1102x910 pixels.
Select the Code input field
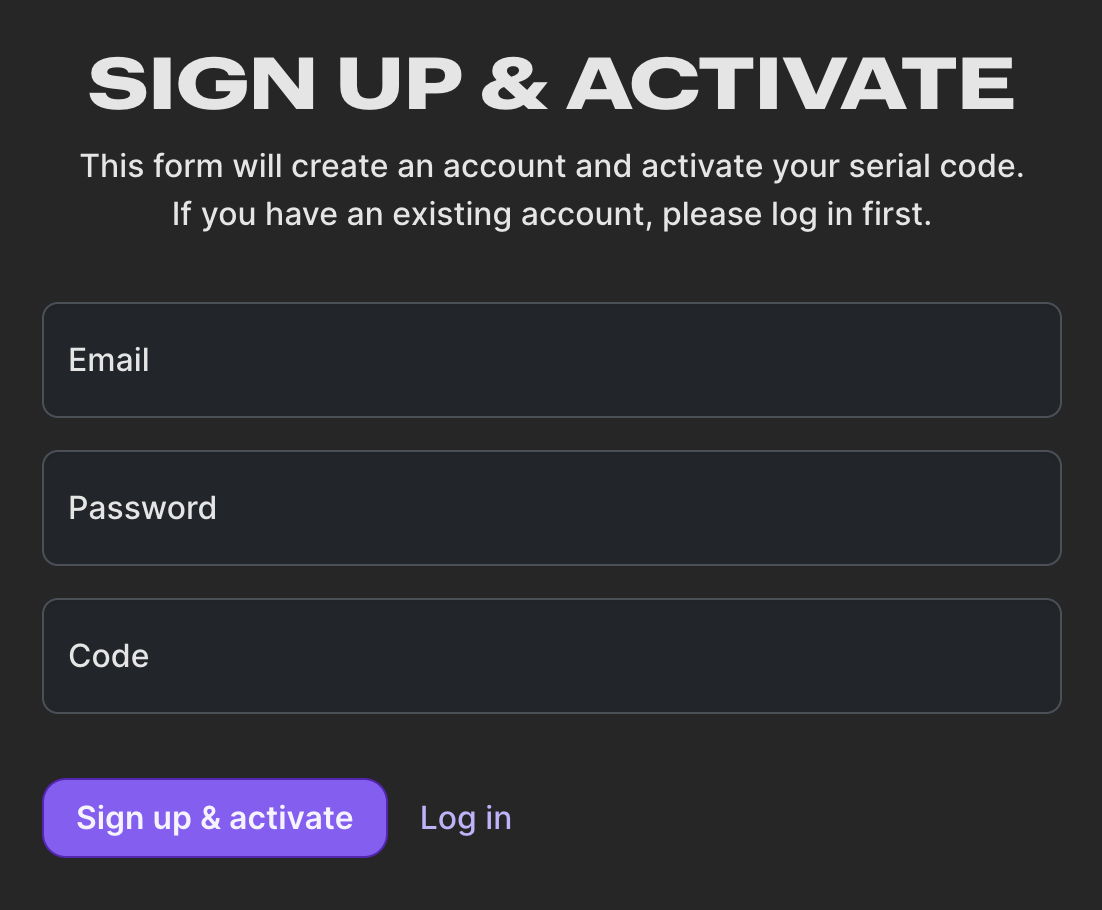[x=551, y=656]
